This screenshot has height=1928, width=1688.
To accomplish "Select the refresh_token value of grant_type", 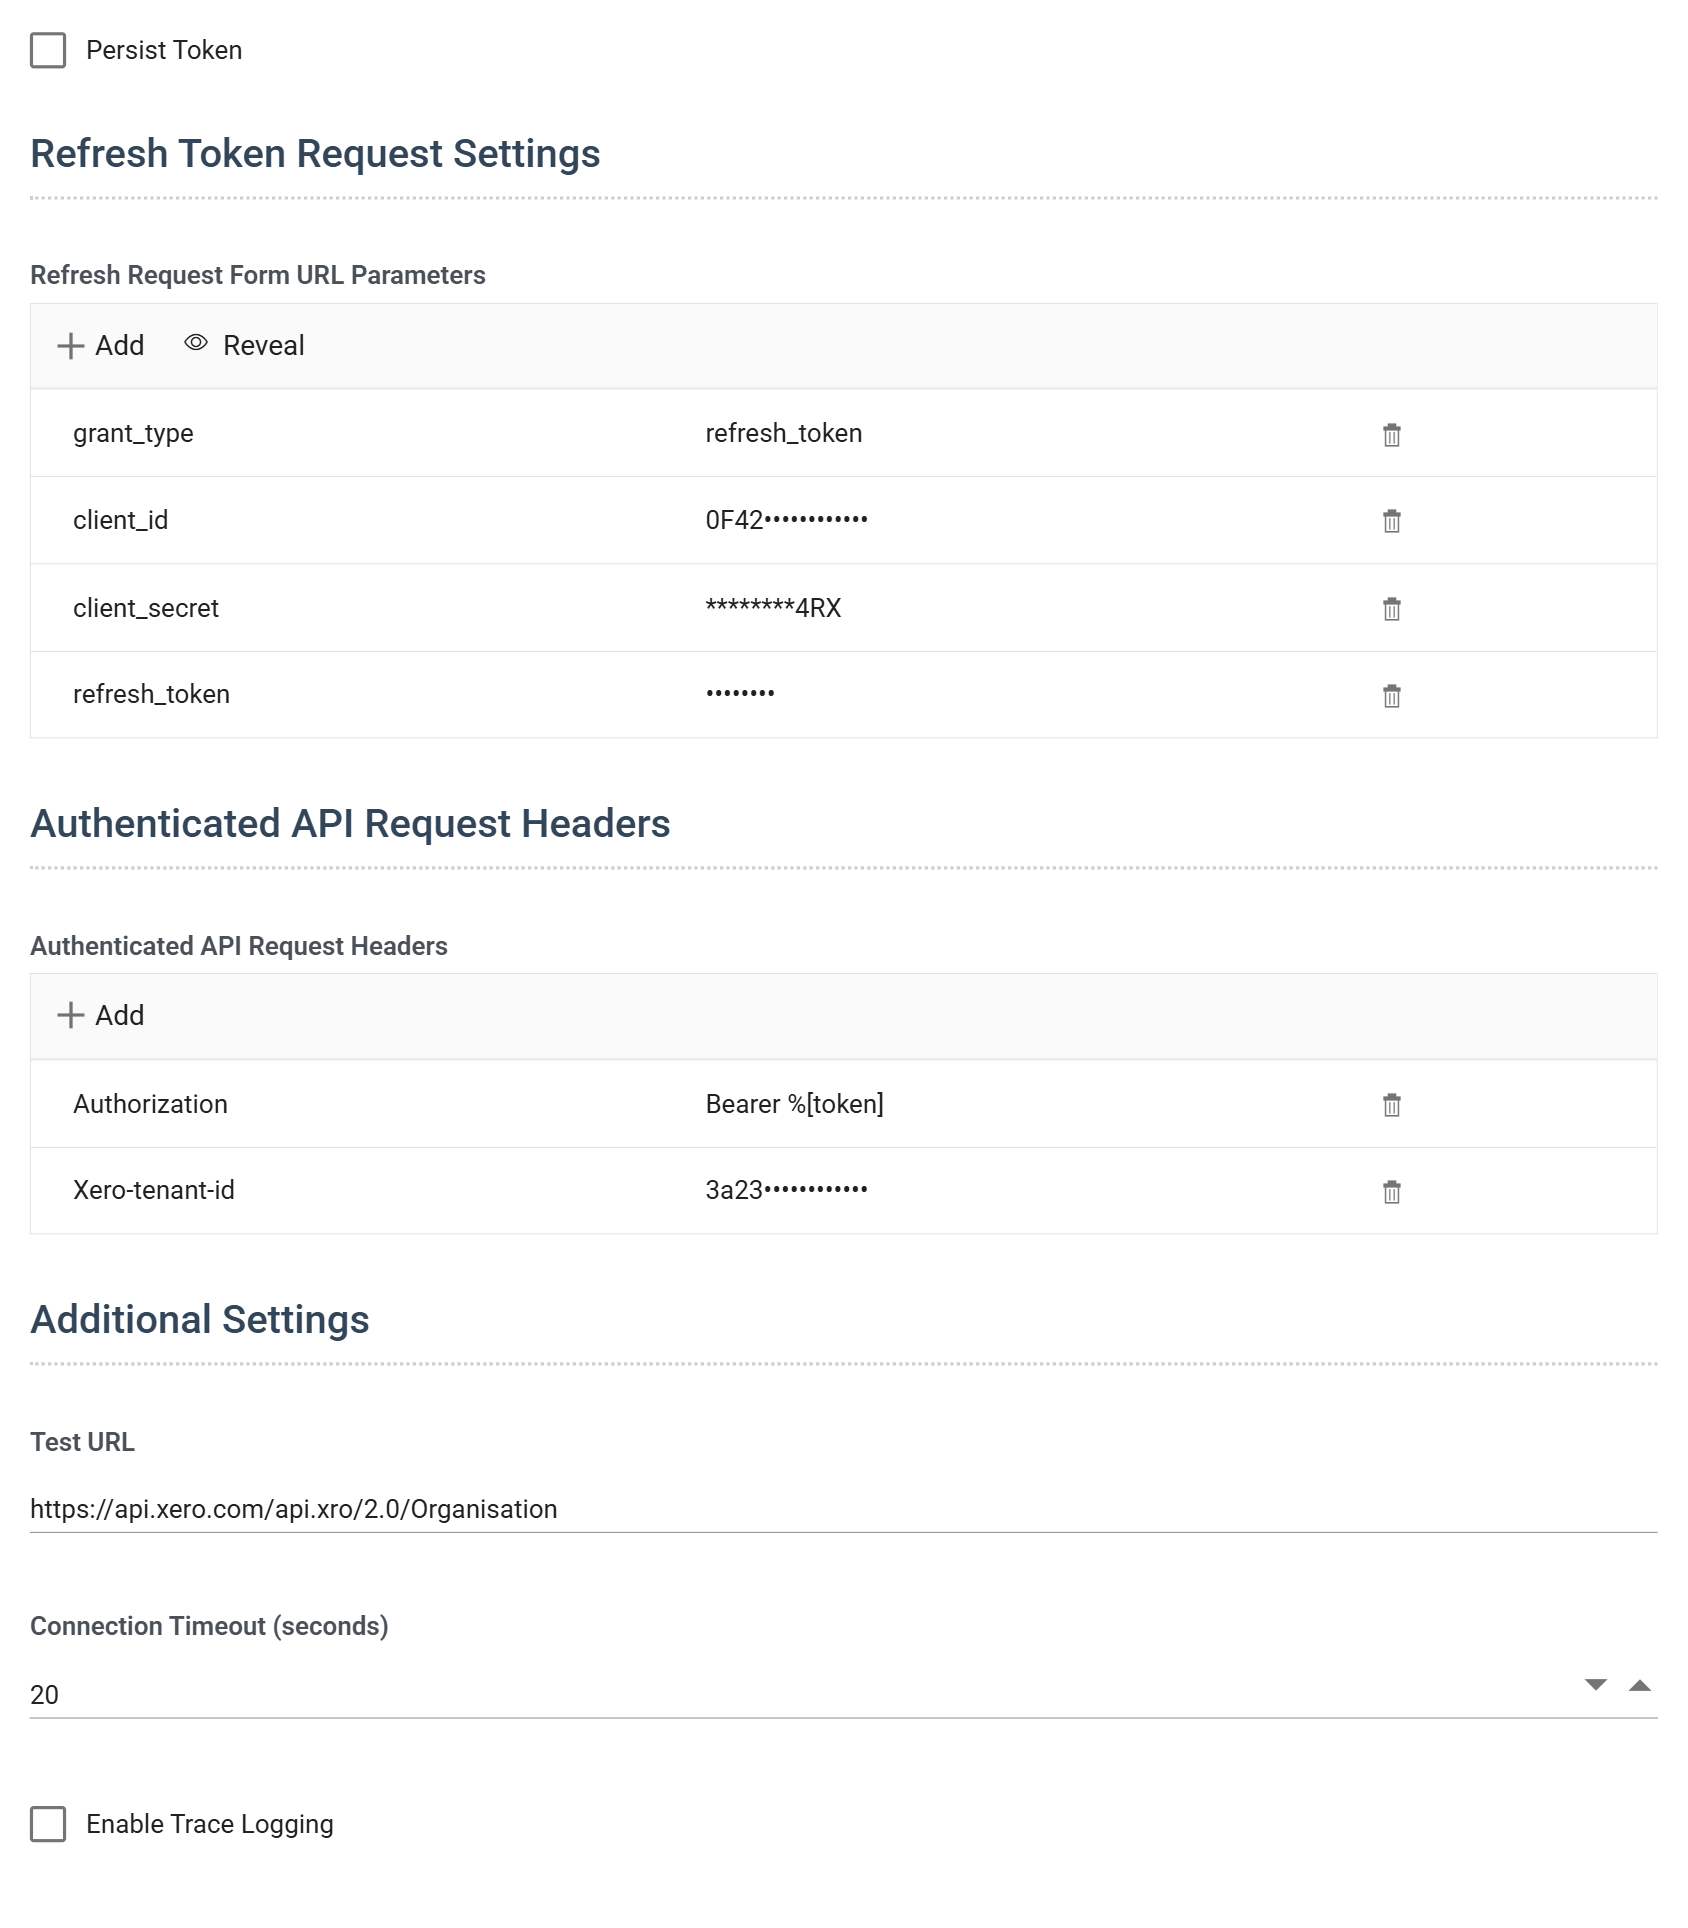I will [x=784, y=433].
